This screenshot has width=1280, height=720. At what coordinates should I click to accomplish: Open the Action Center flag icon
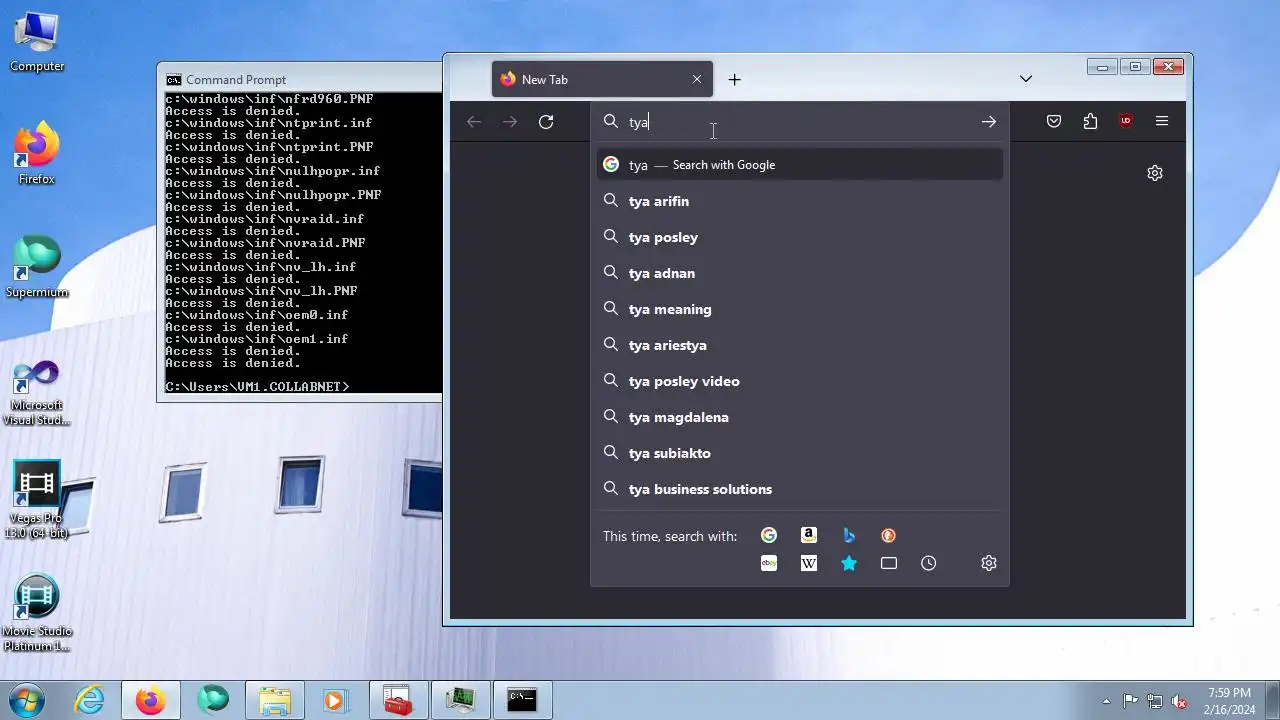click(x=1130, y=701)
